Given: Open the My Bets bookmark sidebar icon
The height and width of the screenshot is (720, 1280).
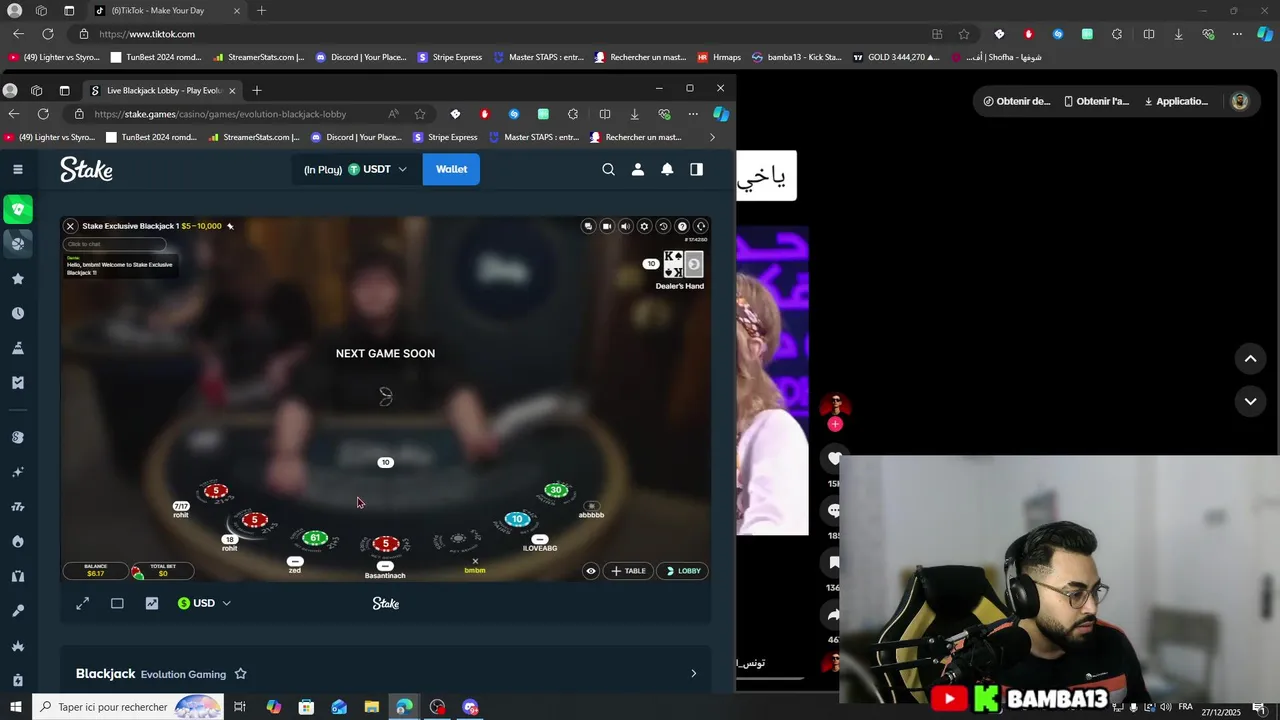Looking at the screenshot, I should pos(18,382).
